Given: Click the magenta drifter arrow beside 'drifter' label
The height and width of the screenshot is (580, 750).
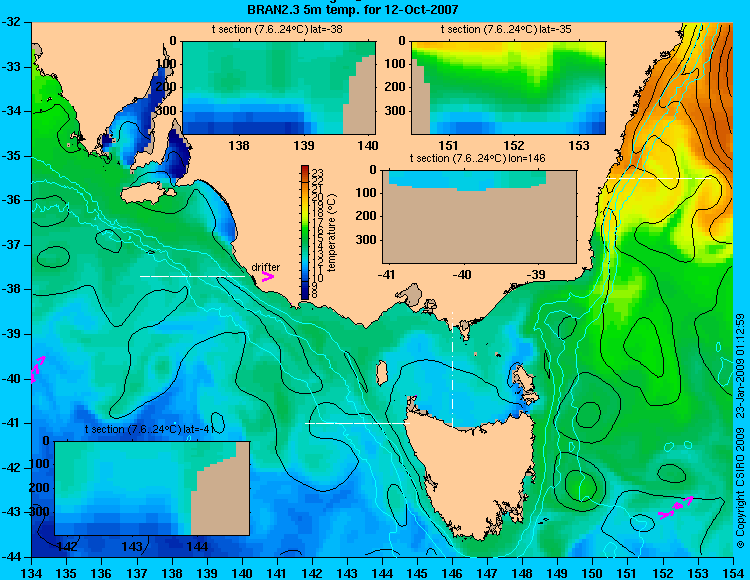Looking at the screenshot, I should (268, 276).
